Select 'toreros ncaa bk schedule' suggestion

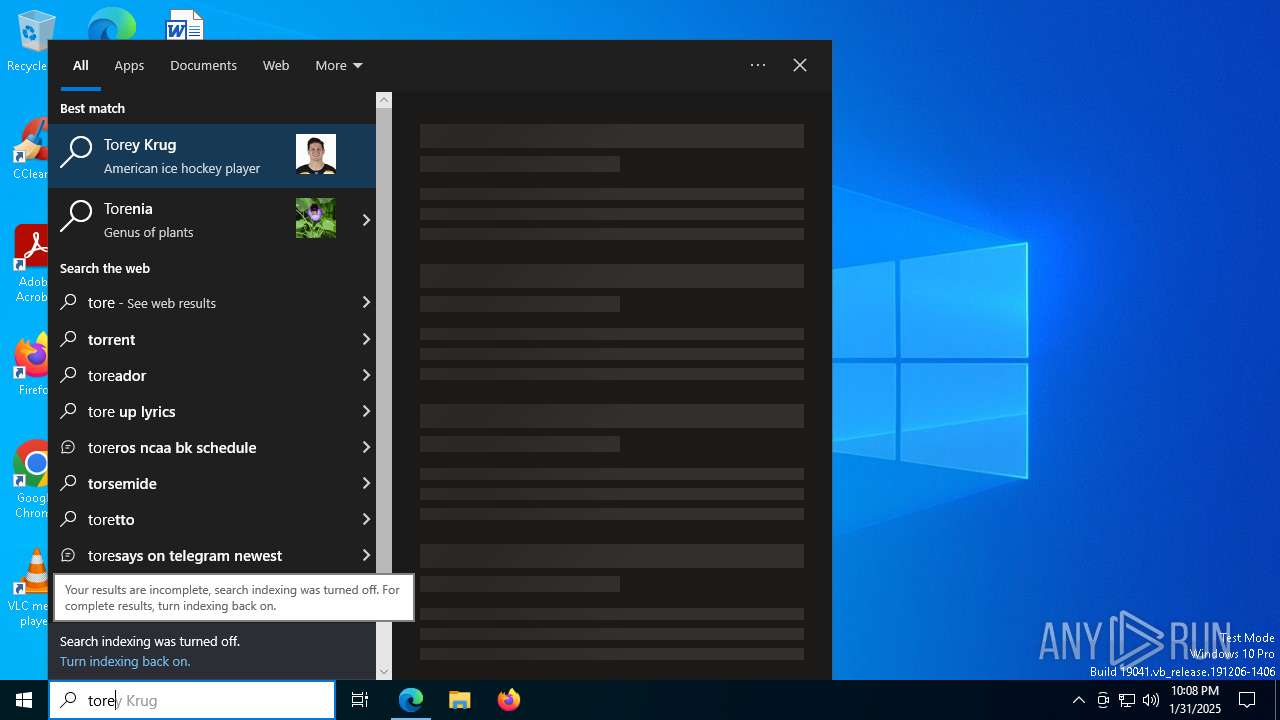pos(202,447)
